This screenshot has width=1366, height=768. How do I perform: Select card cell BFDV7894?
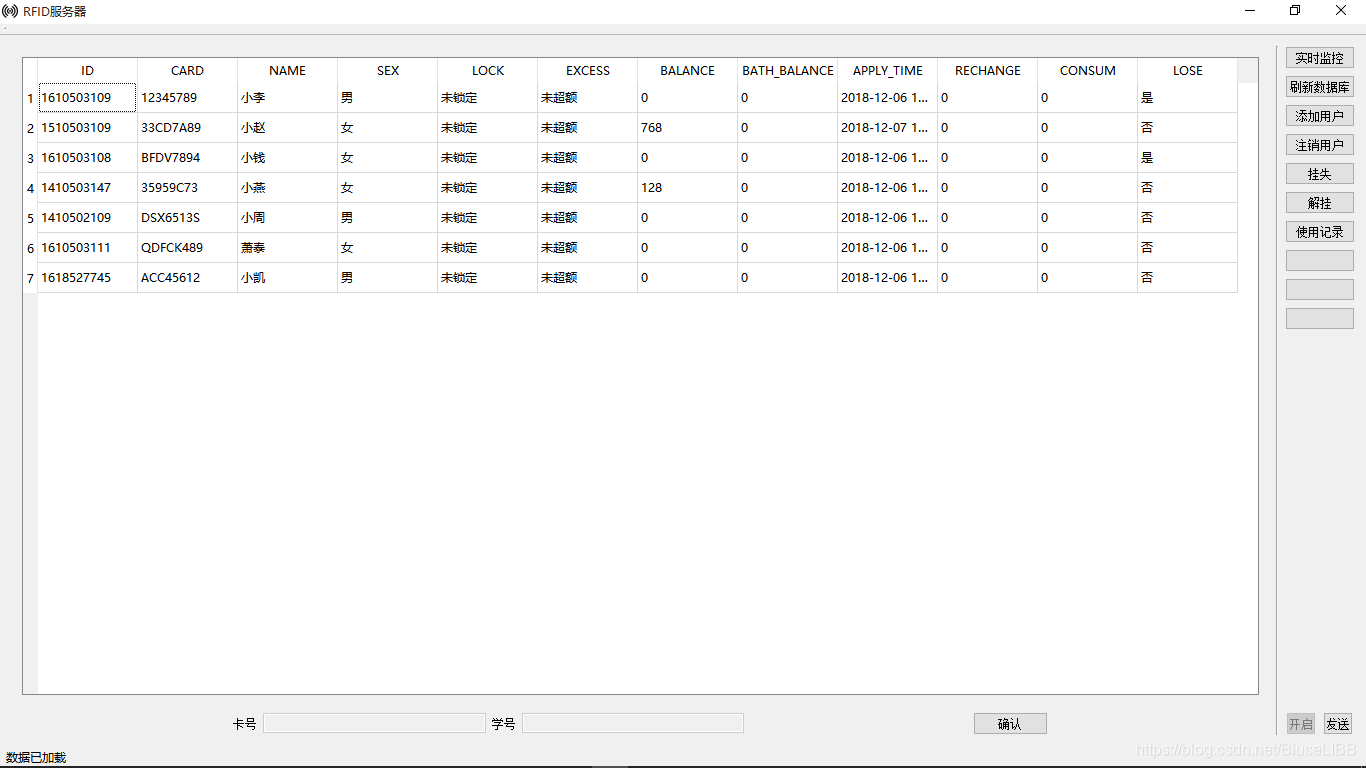point(188,158)
